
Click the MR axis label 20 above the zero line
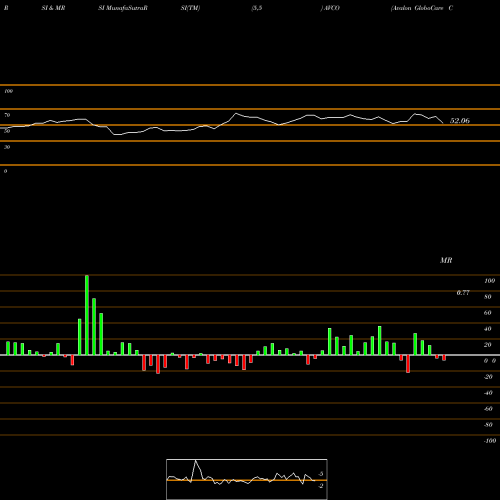point(488,345)
